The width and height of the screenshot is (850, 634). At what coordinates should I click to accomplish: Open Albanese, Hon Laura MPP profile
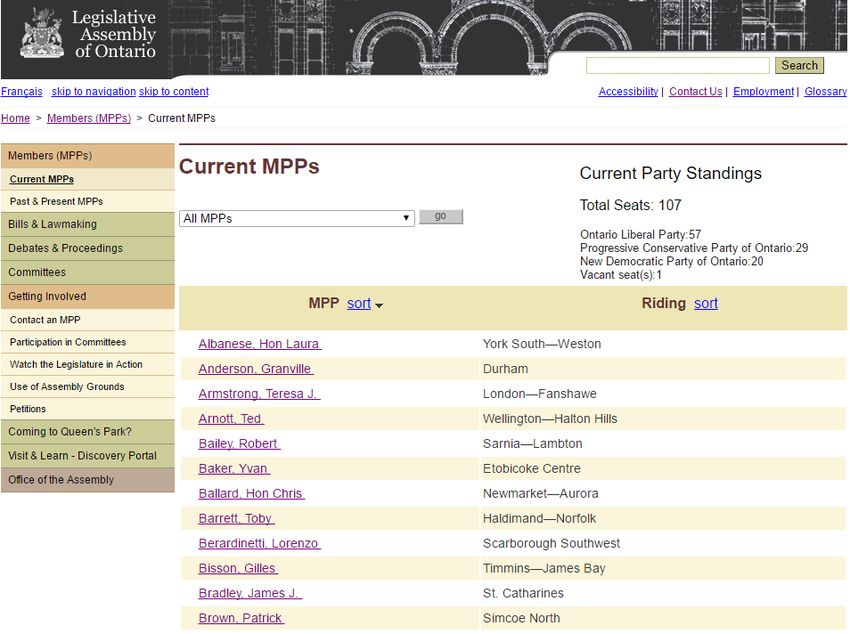click(260, 344)
